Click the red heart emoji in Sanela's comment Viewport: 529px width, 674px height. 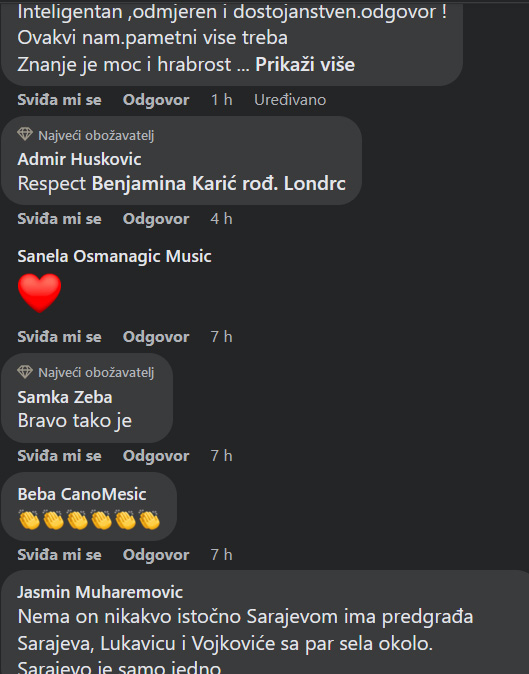click(x=40, y=293)
